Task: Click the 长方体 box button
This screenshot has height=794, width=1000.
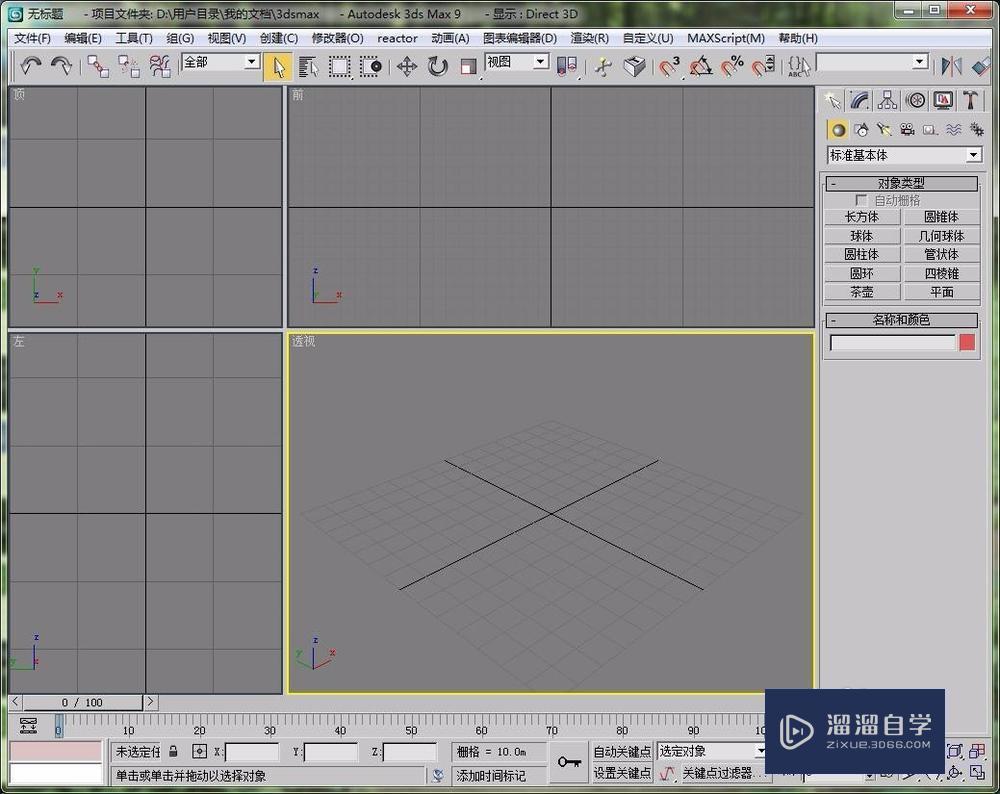Action: [x=861, y=217]
